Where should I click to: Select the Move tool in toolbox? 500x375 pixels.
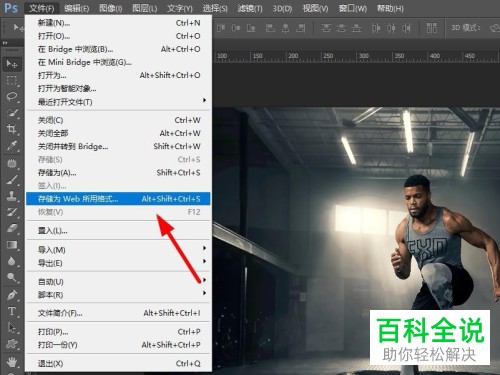point(12,64)
